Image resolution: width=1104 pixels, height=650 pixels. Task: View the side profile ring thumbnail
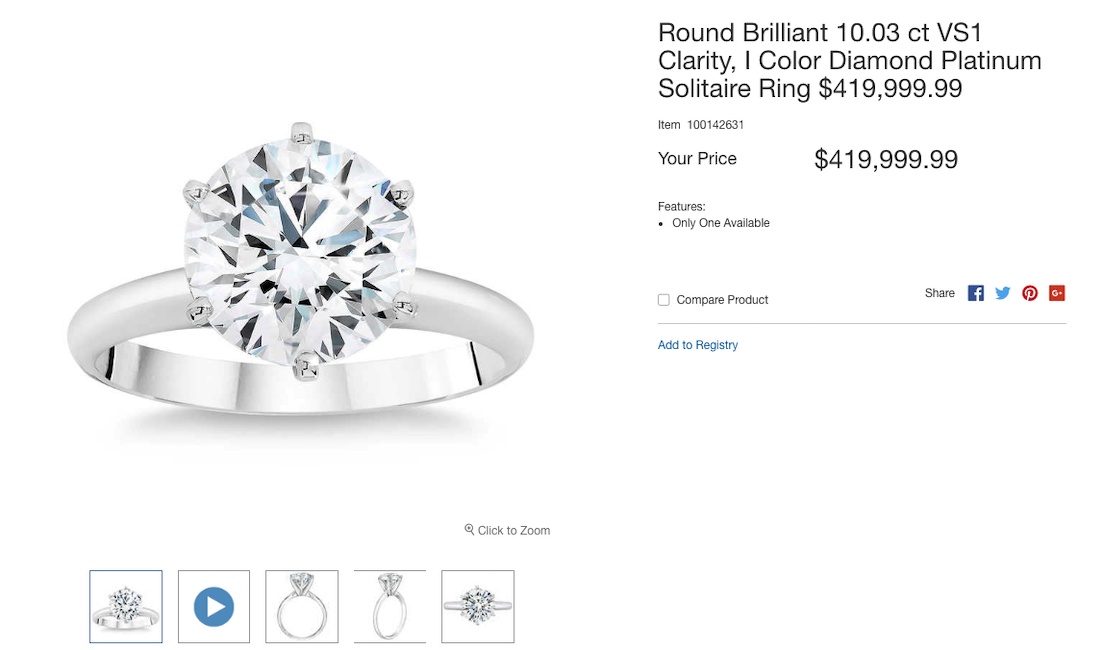tap(390, 606)
